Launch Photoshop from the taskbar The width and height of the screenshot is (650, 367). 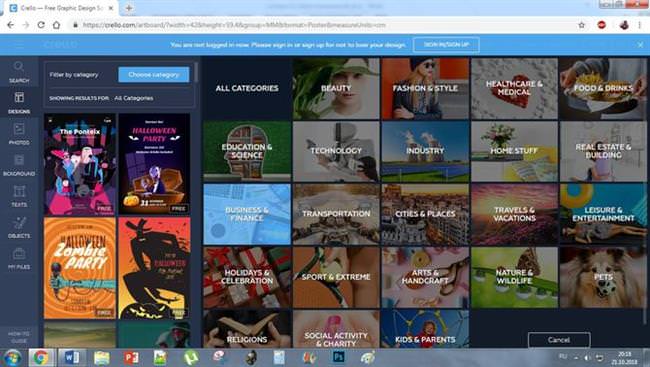point(339,357)
